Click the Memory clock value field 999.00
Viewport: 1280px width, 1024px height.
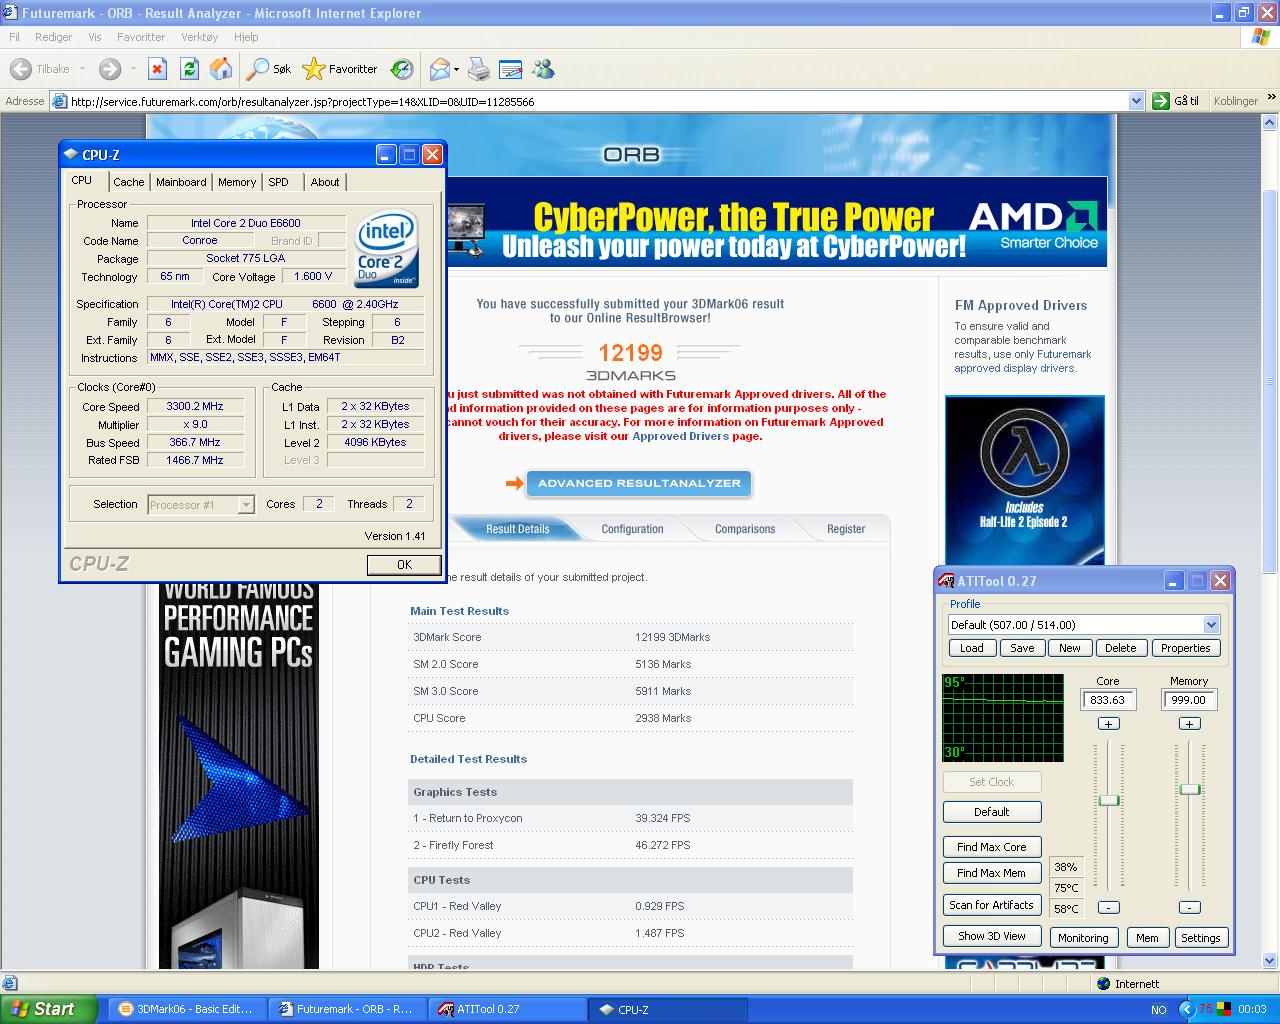(1188, 700)
